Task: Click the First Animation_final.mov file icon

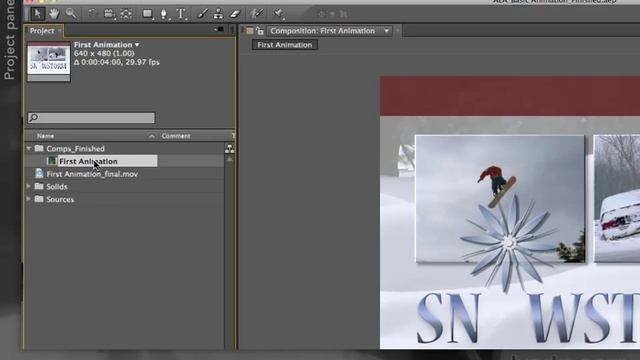Action: click(39, 173)
